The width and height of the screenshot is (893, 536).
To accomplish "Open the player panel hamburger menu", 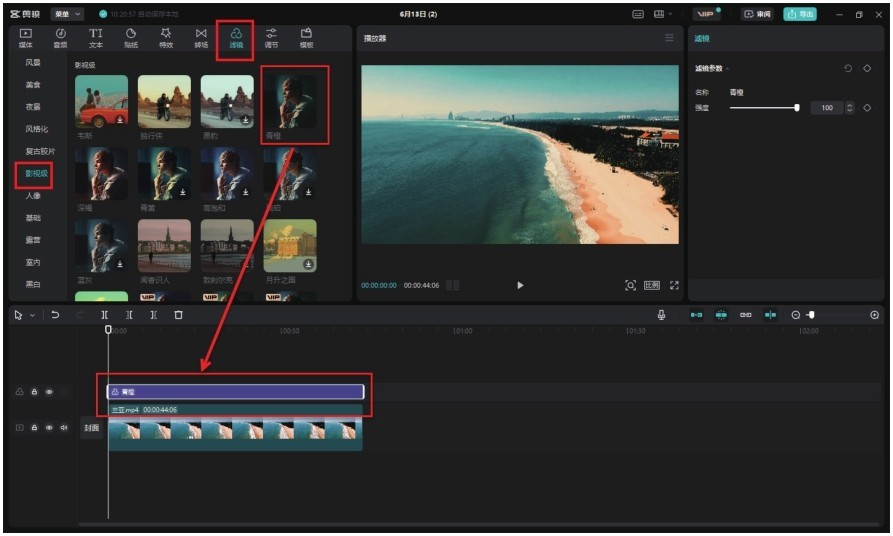I will point(669,38).
